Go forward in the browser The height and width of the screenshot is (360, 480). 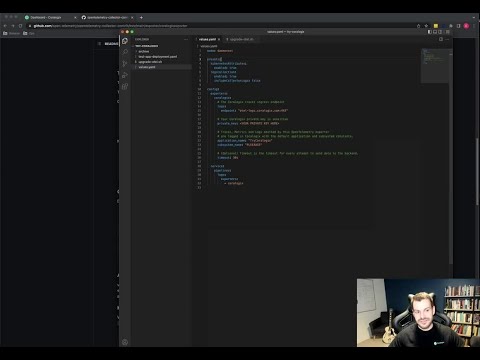13,26
